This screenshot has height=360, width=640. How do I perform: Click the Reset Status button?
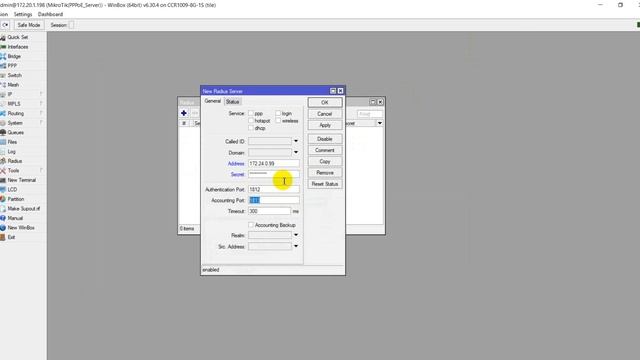click(325, 184)
